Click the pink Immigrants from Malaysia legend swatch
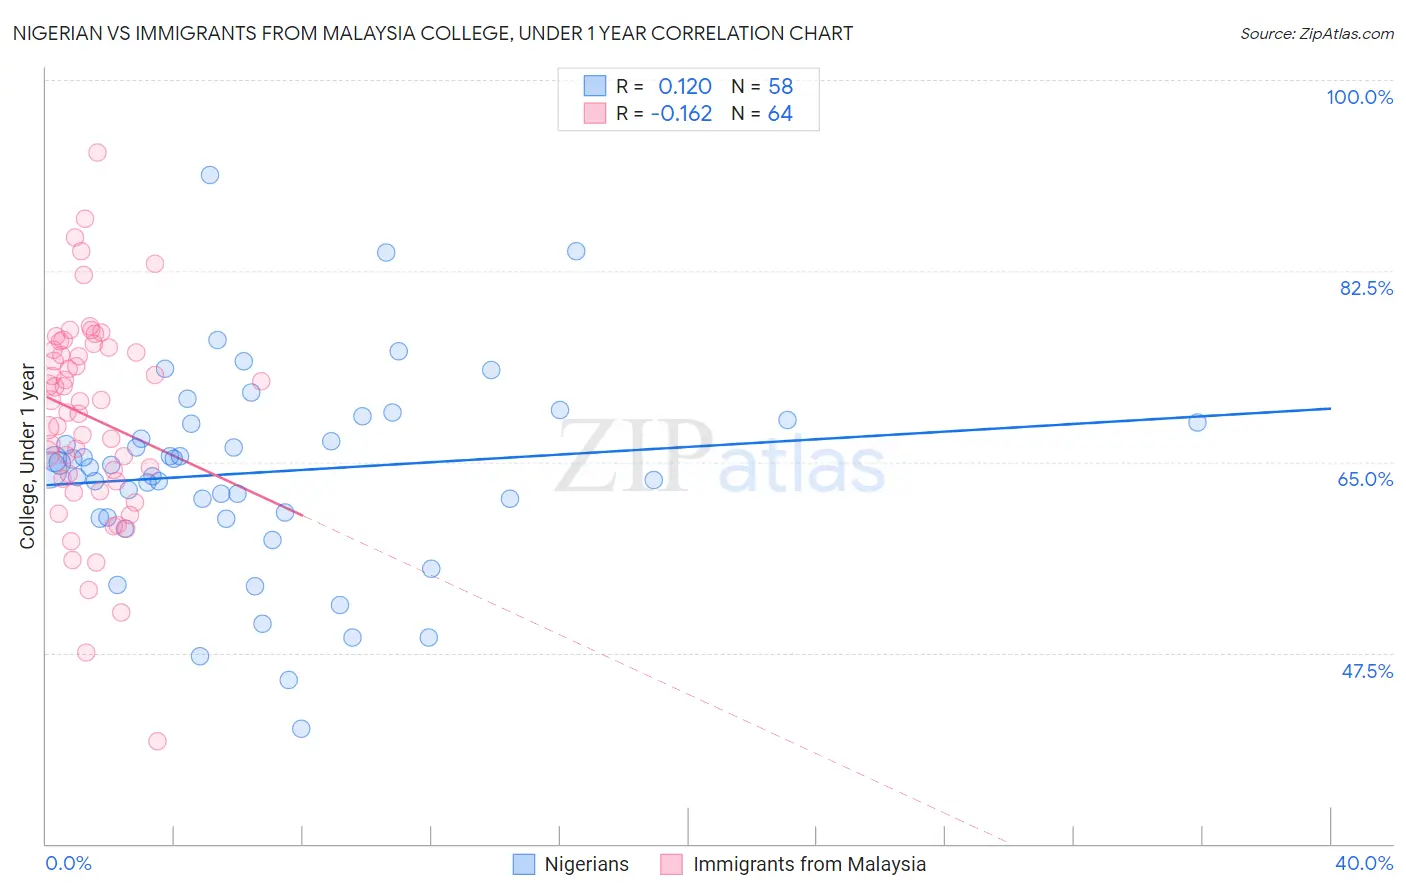This screenshot has width=1406, height=892. pyautogui.click(x=672, y=864)
